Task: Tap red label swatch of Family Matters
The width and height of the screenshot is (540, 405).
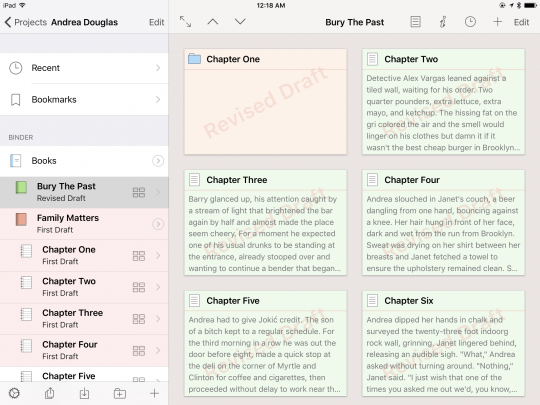Action: pos(21,219)
